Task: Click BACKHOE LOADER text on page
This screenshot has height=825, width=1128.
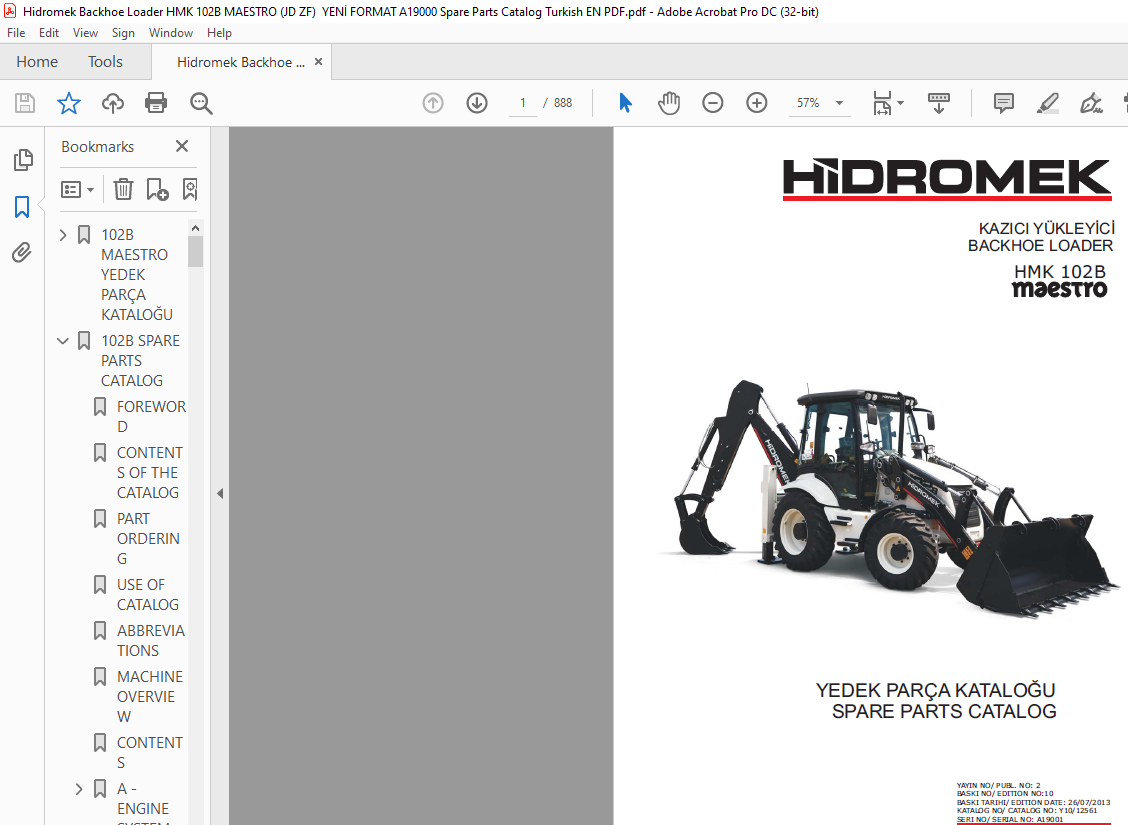Action: pyautogui.click(x=1040, y=246)
